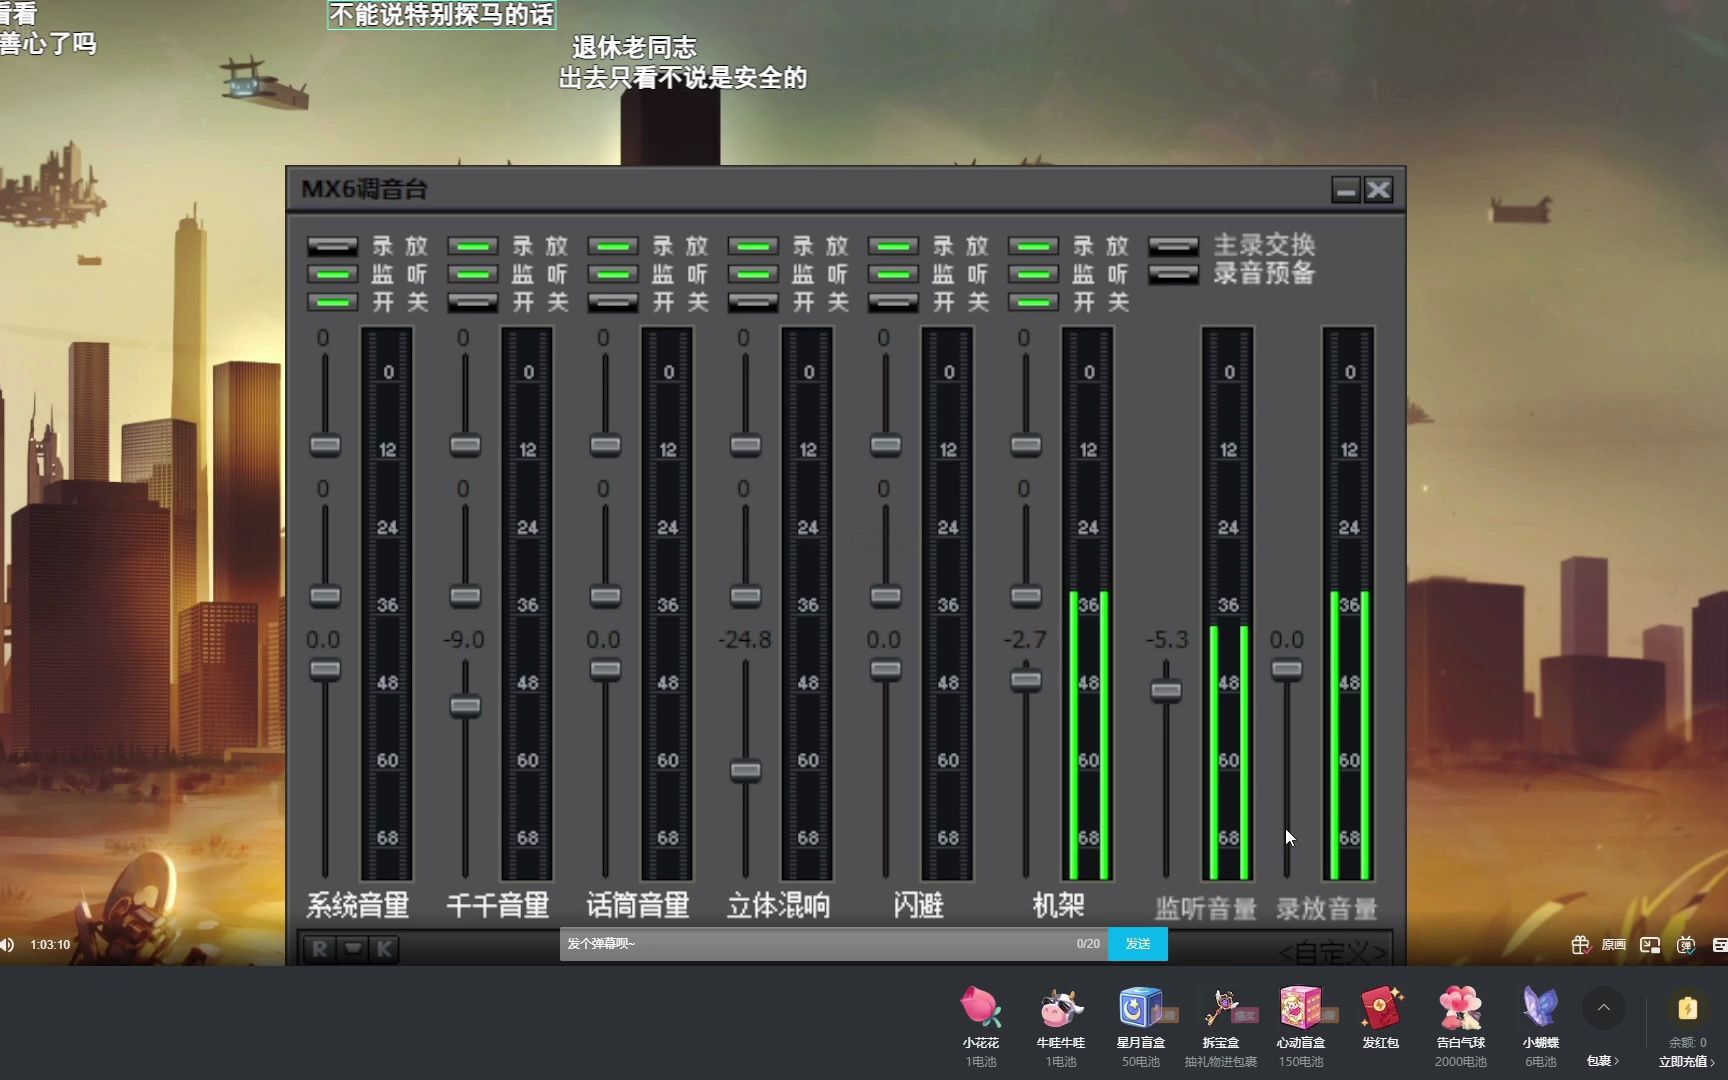Toggle danmaku display icon (弹)

click(1686, 945)
